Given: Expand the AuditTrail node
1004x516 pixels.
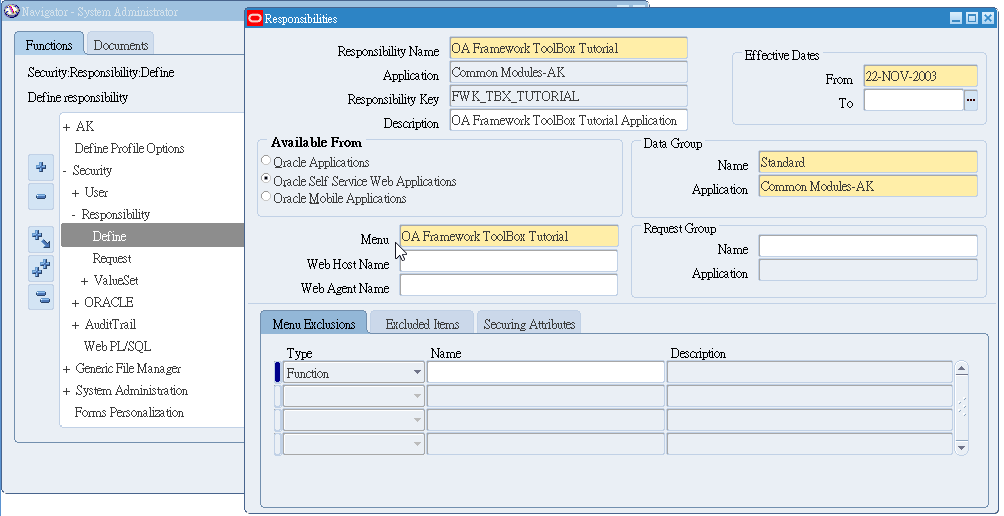Looking at the screenshot, I should (x=76, y=325).
